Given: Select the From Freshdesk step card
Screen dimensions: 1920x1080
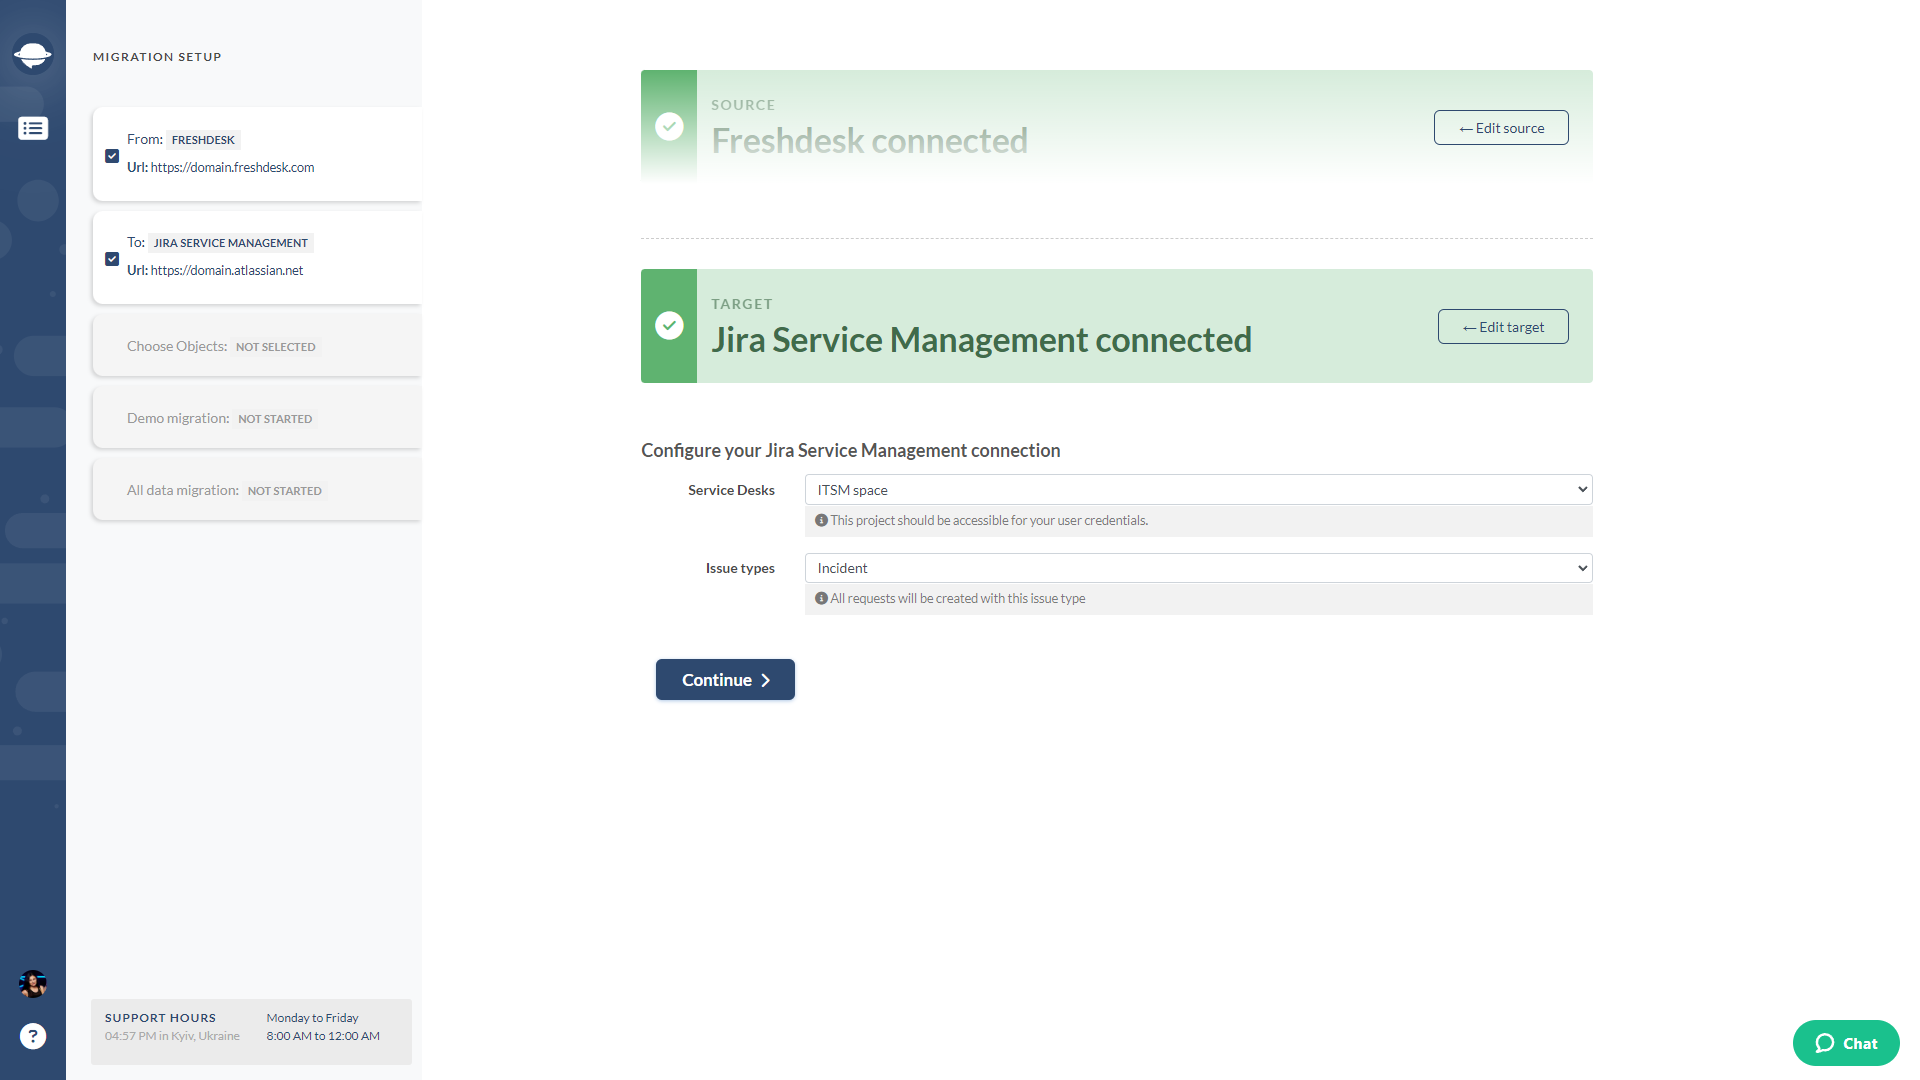Looking at the screenshot, I should tap(257, 154).
